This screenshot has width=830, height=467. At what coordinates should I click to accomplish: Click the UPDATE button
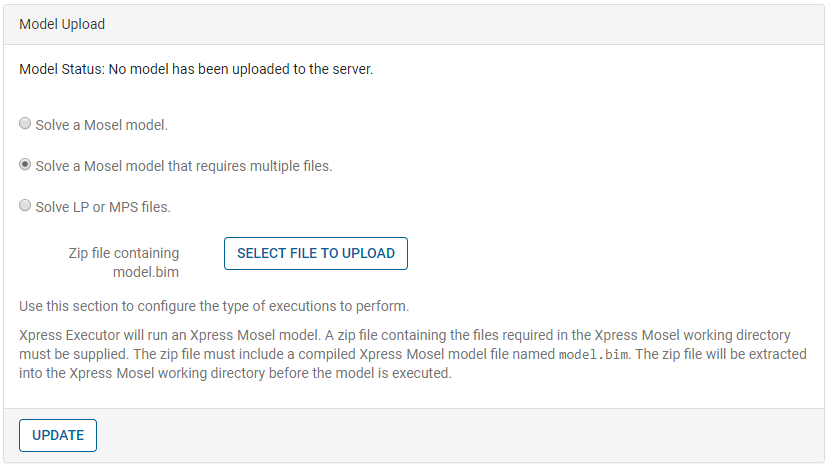pos(58,435)
